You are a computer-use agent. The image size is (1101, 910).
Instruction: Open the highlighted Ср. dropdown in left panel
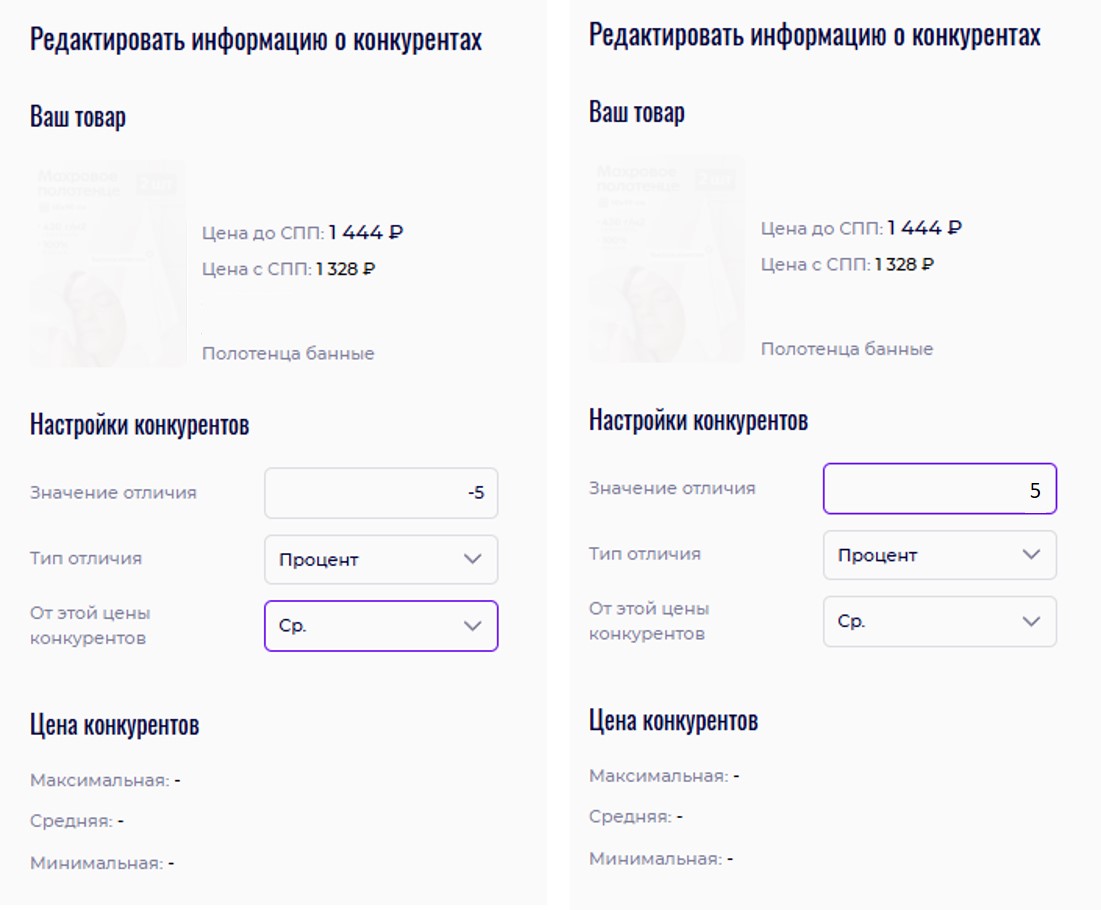coord(381,626)
